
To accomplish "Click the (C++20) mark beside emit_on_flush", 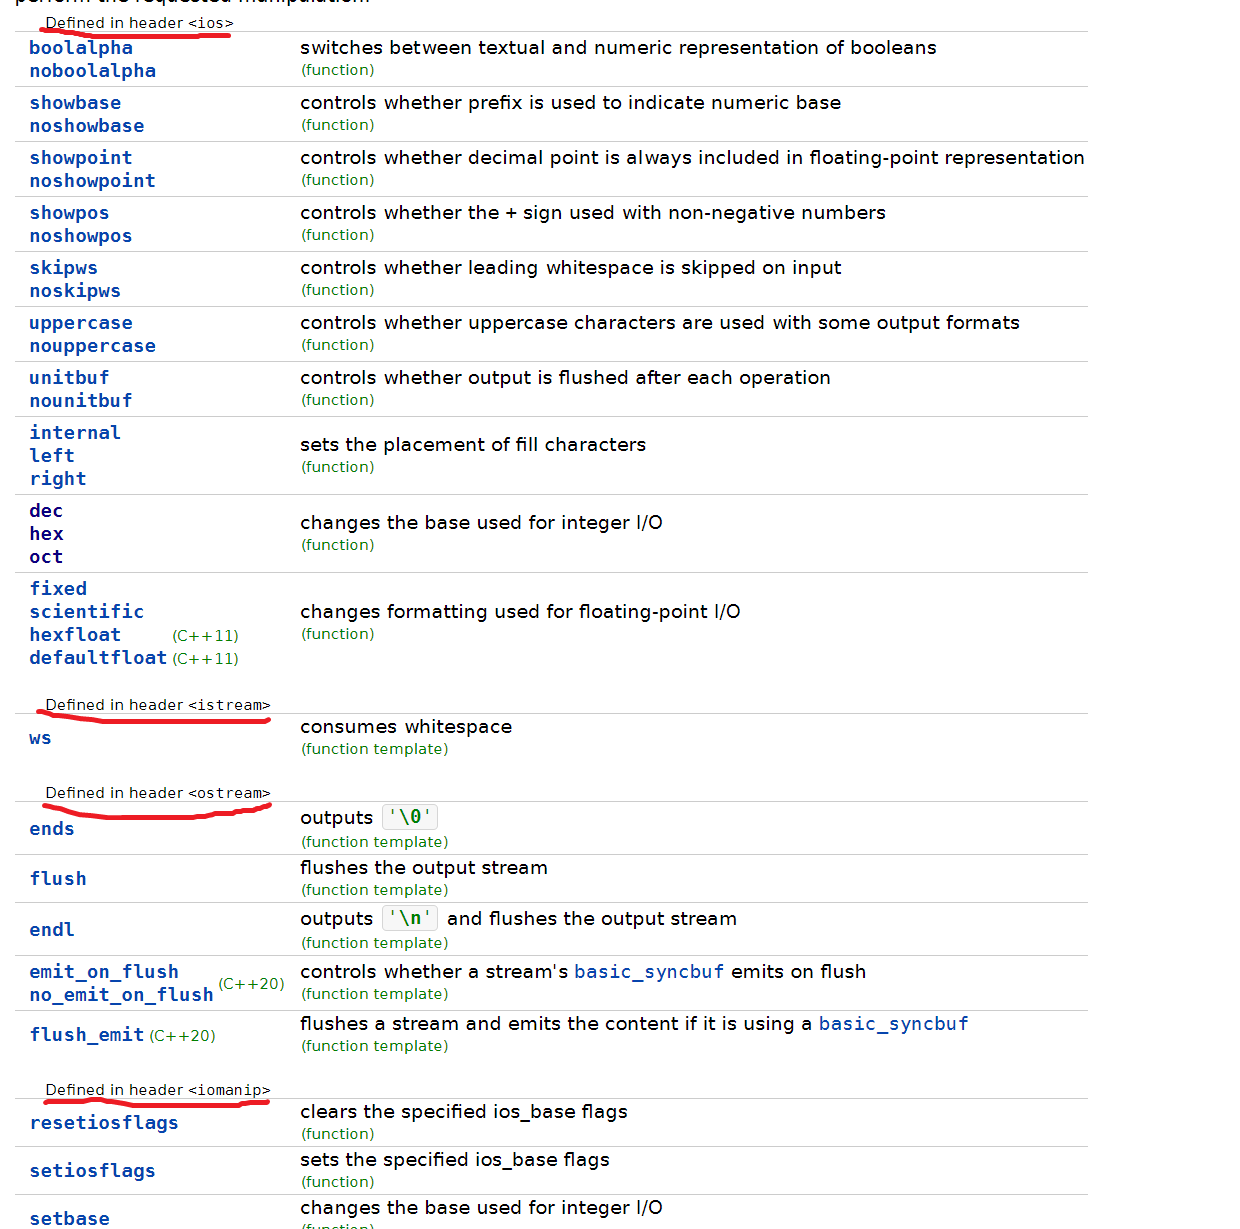I will click(251, 984).
